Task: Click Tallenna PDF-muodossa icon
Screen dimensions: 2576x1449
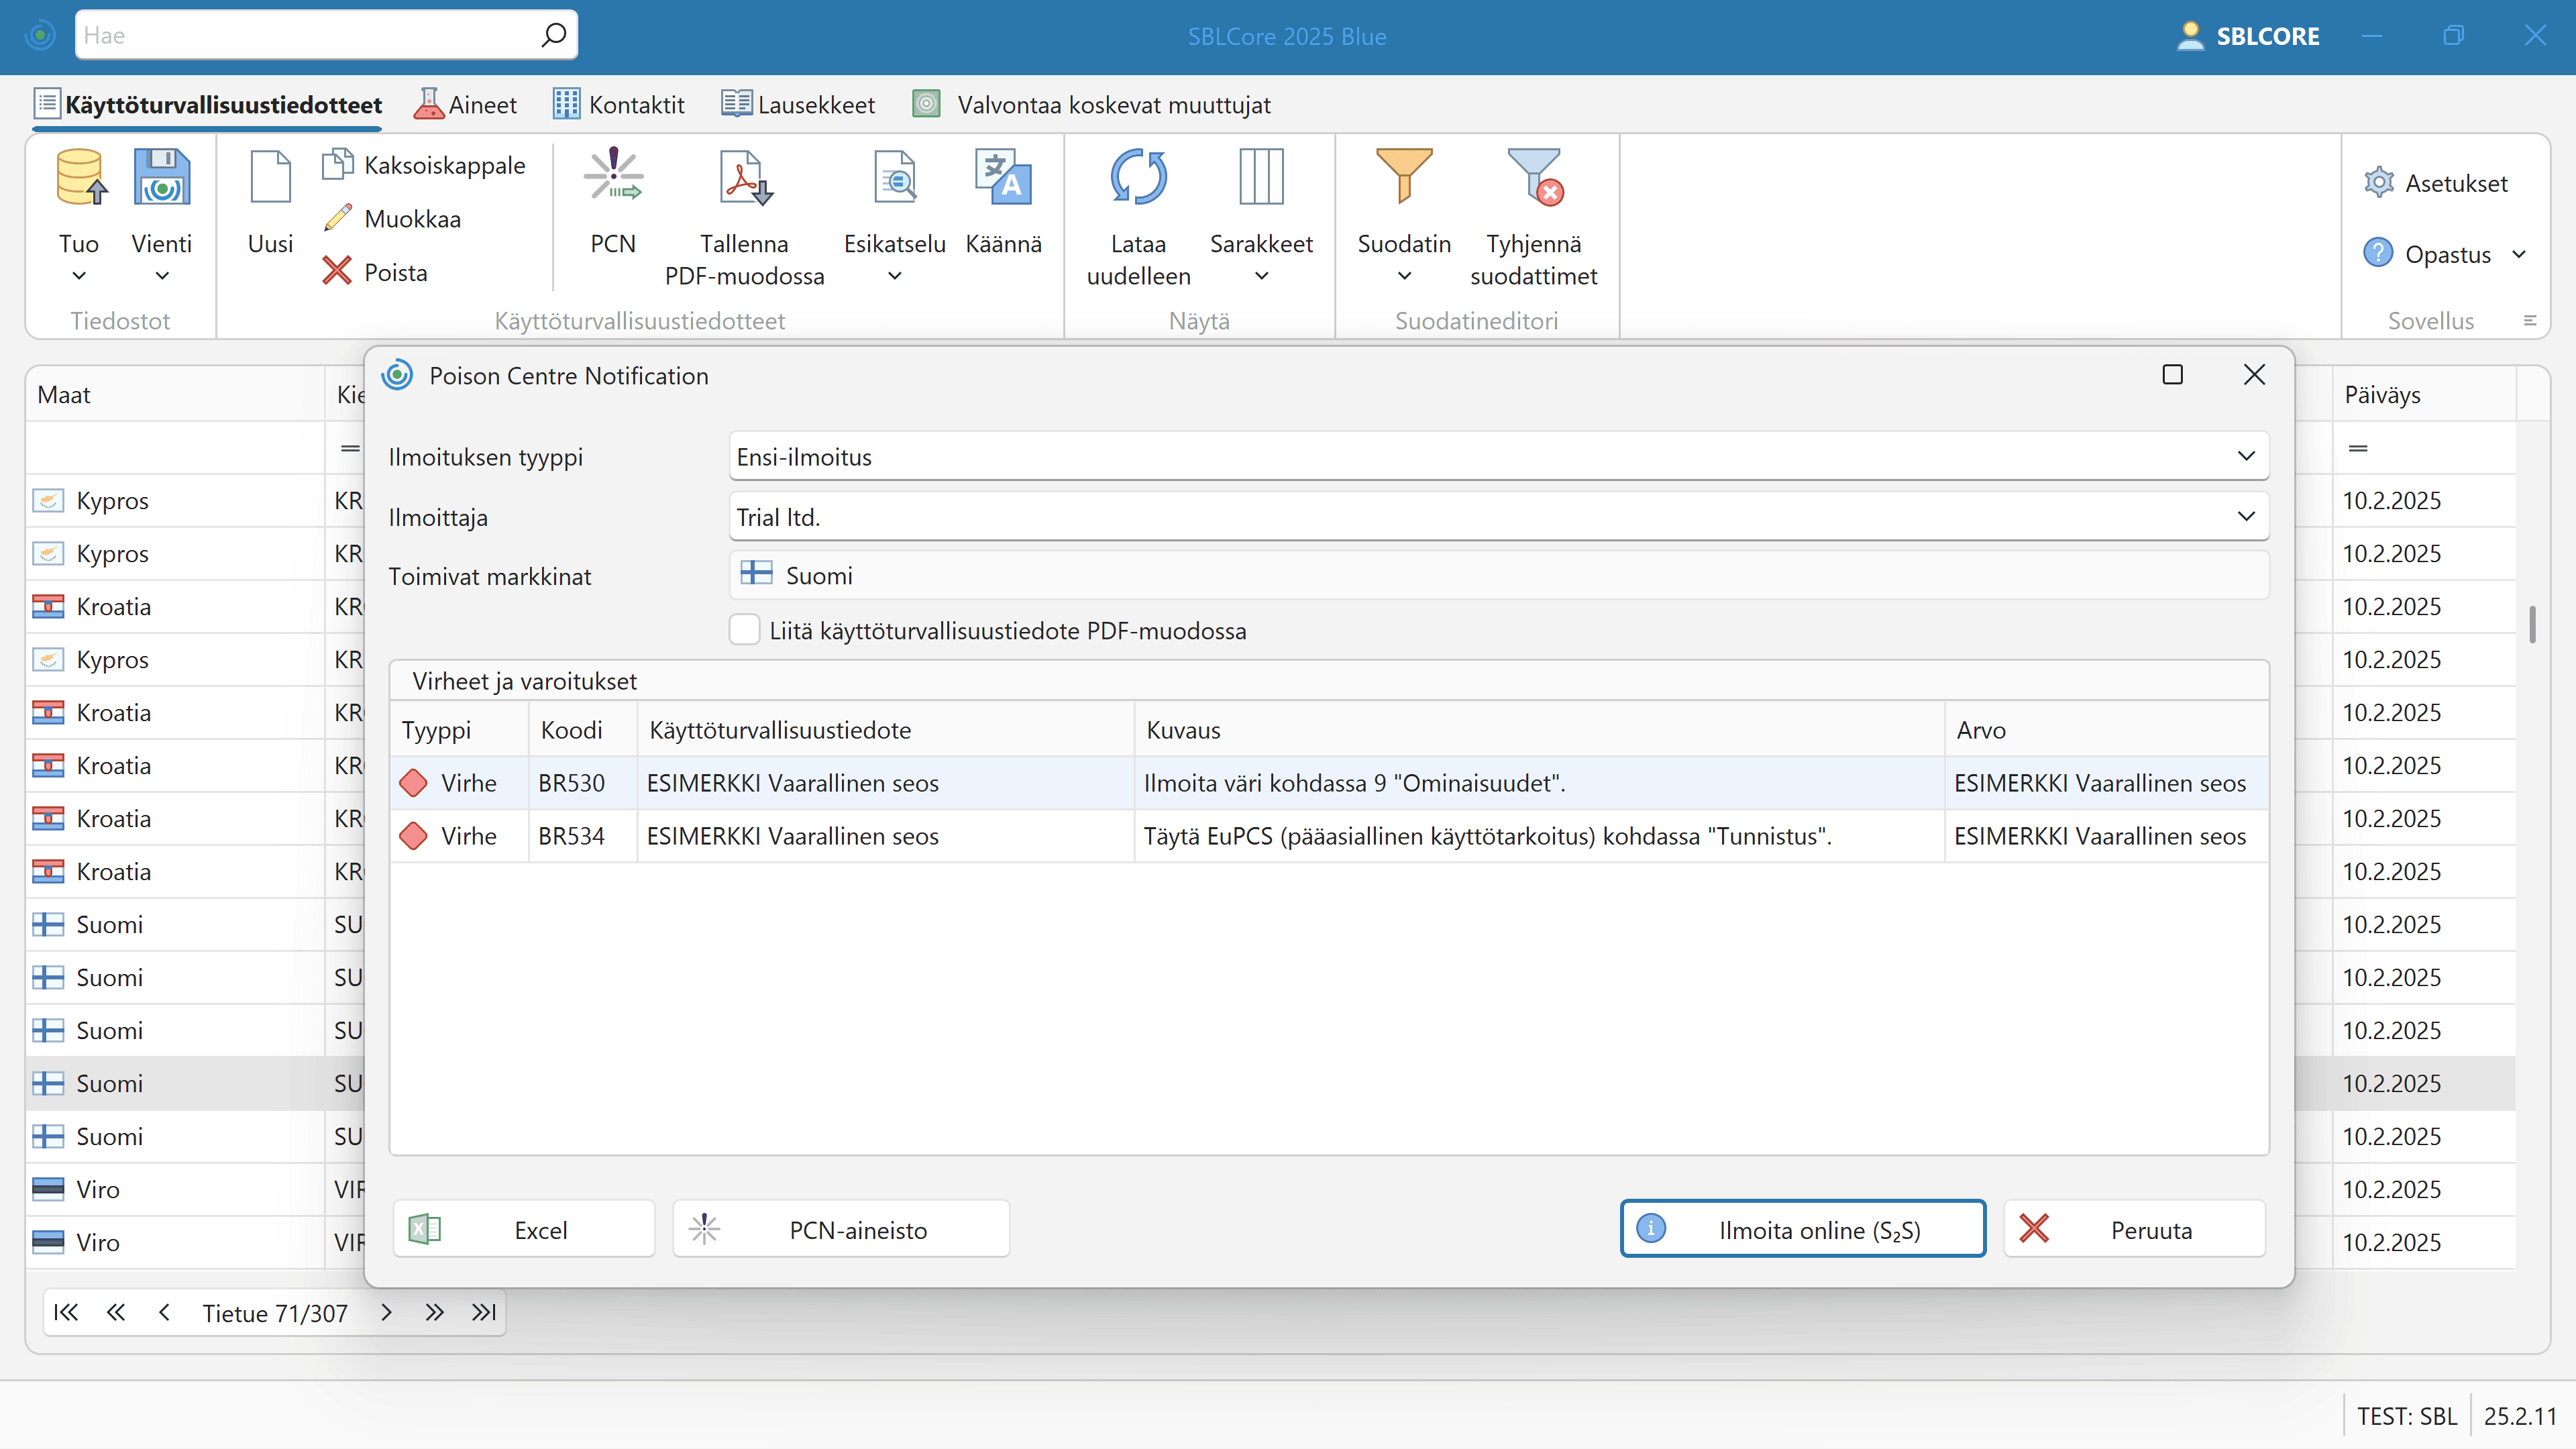Action: coord(744,178)
